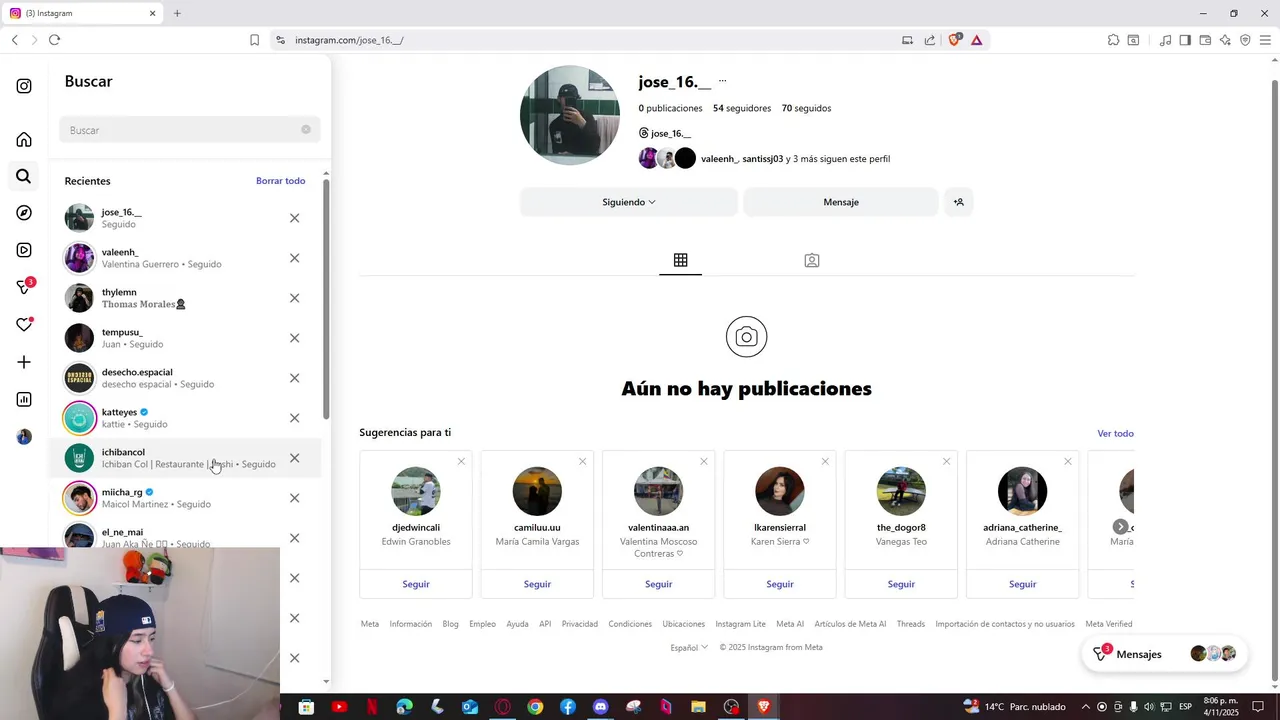Image resolution: width=1280 pixels, height=720 pixels.
Task: Click the create plus icon in sidebar
Action: click(x=24, y=362)
